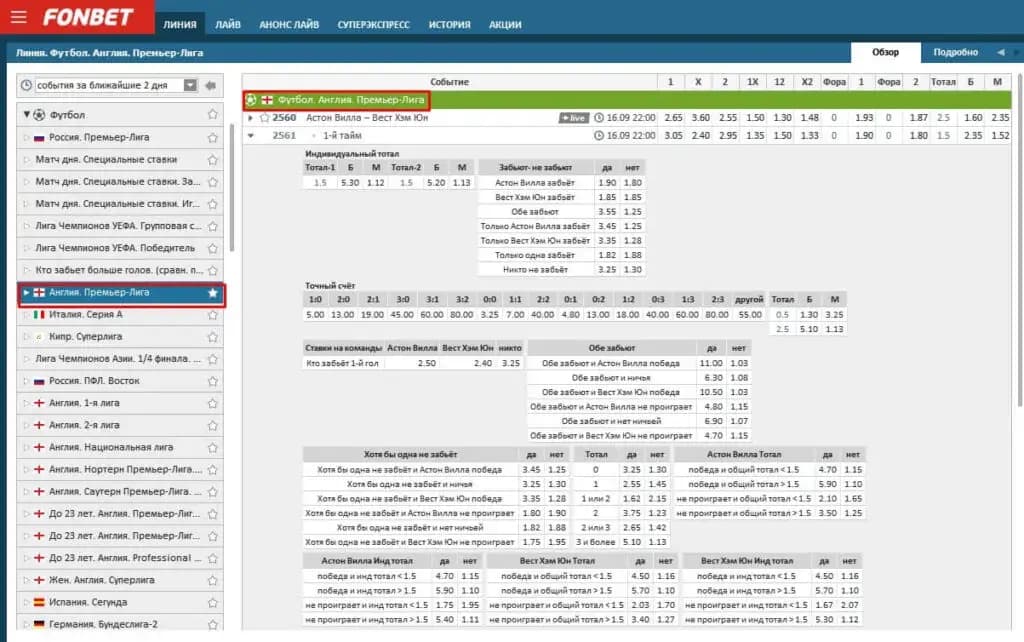Switch to the Обзор view tab
The image size is (1024, 642).
[886, 52]
